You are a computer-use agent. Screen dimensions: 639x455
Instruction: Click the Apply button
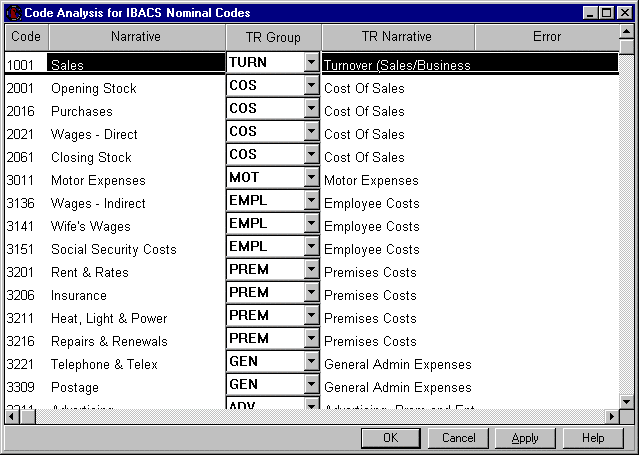coord(525,438)
